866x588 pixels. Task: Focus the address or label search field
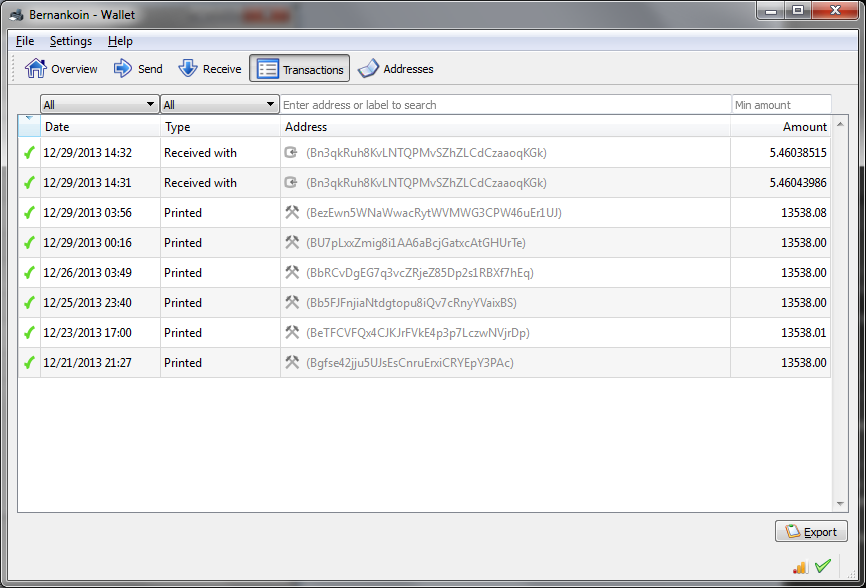505,104
